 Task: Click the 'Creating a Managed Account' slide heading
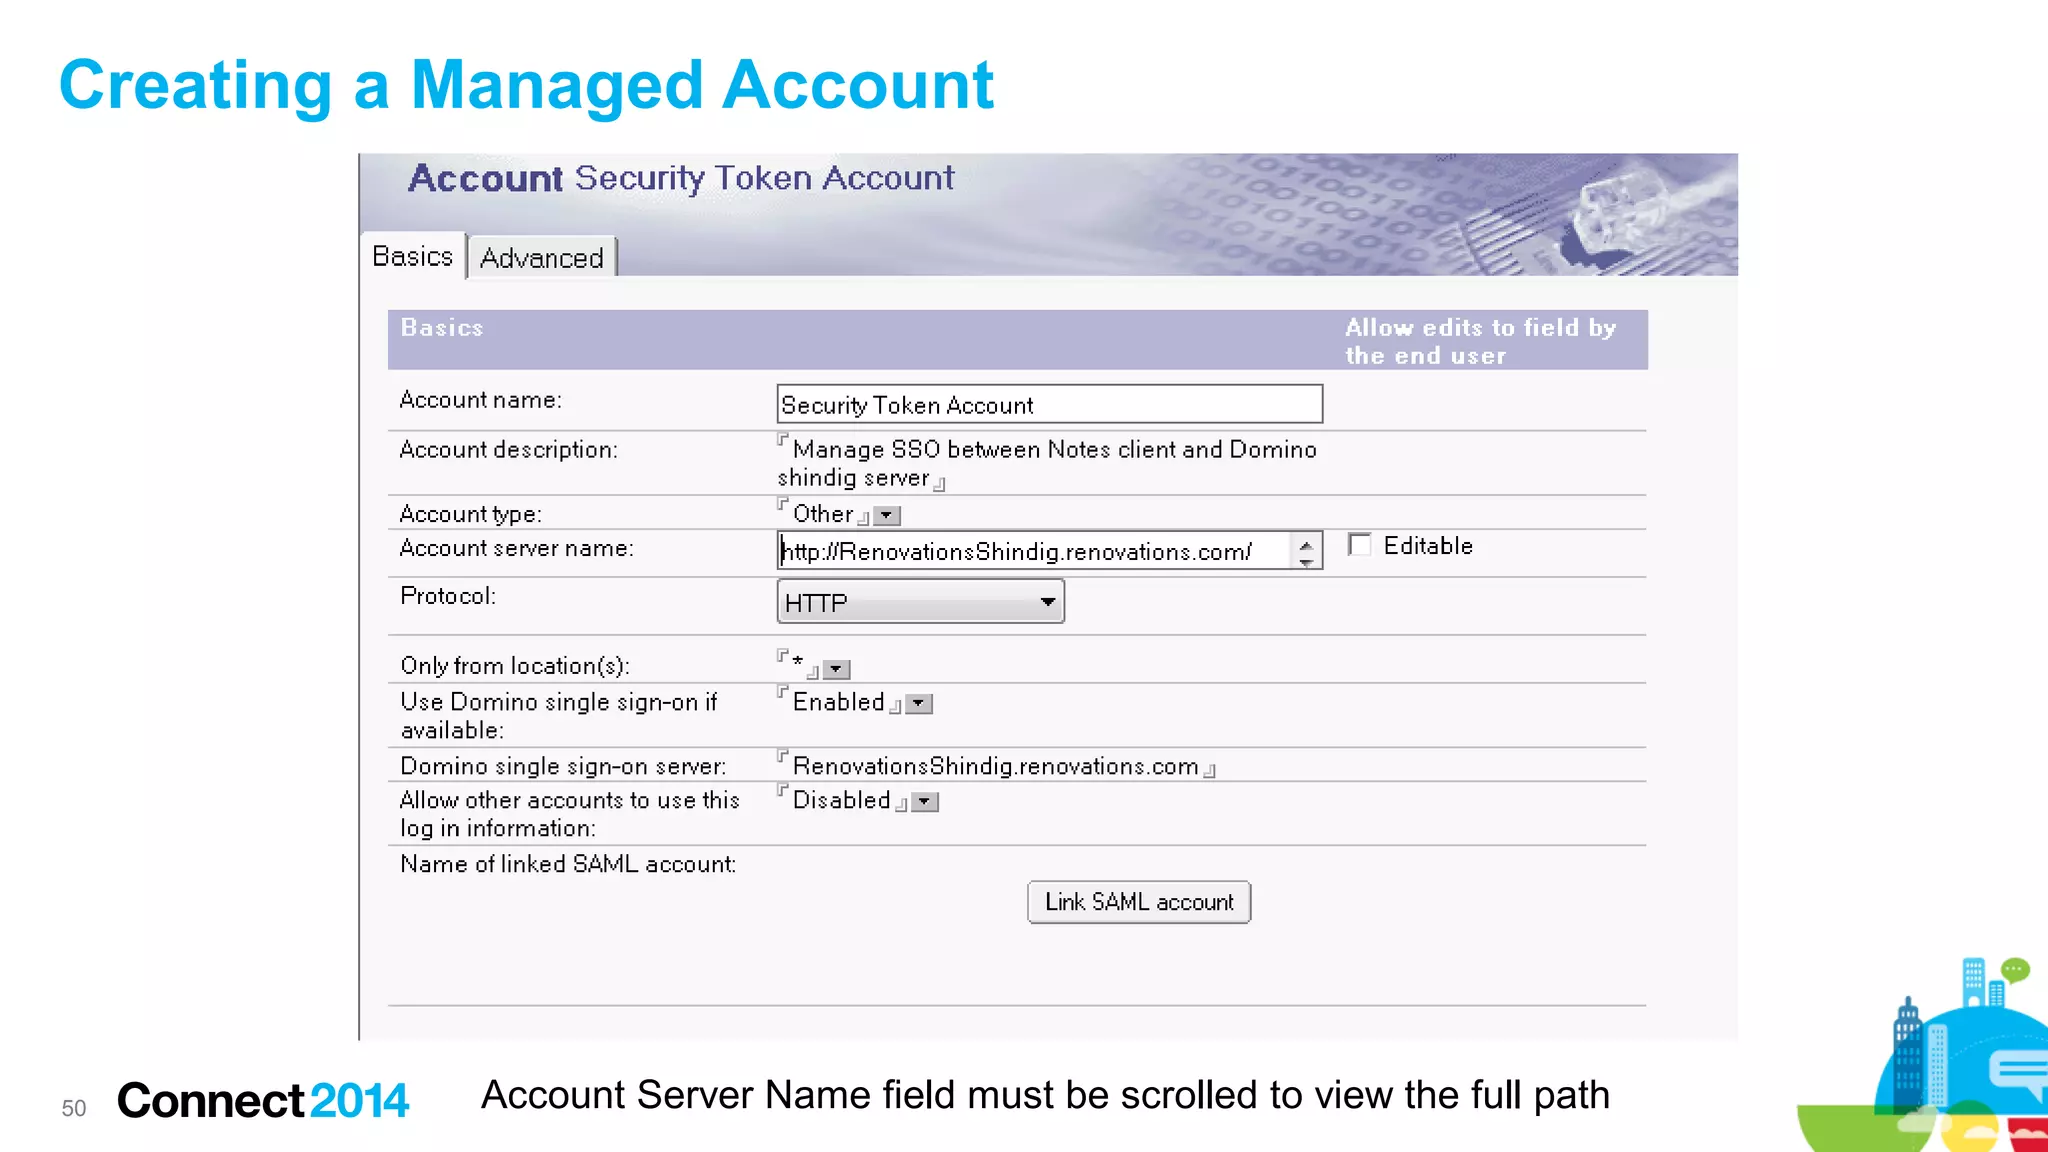[526, 85]
